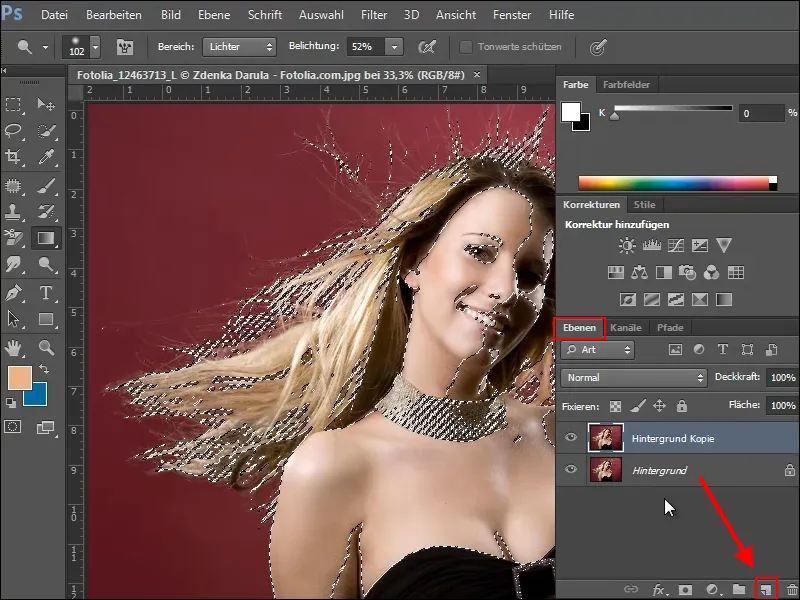Screen dimensions: 800x600
Task: Open the tool preset picker arrow
Action: click(x=45, y=47)
